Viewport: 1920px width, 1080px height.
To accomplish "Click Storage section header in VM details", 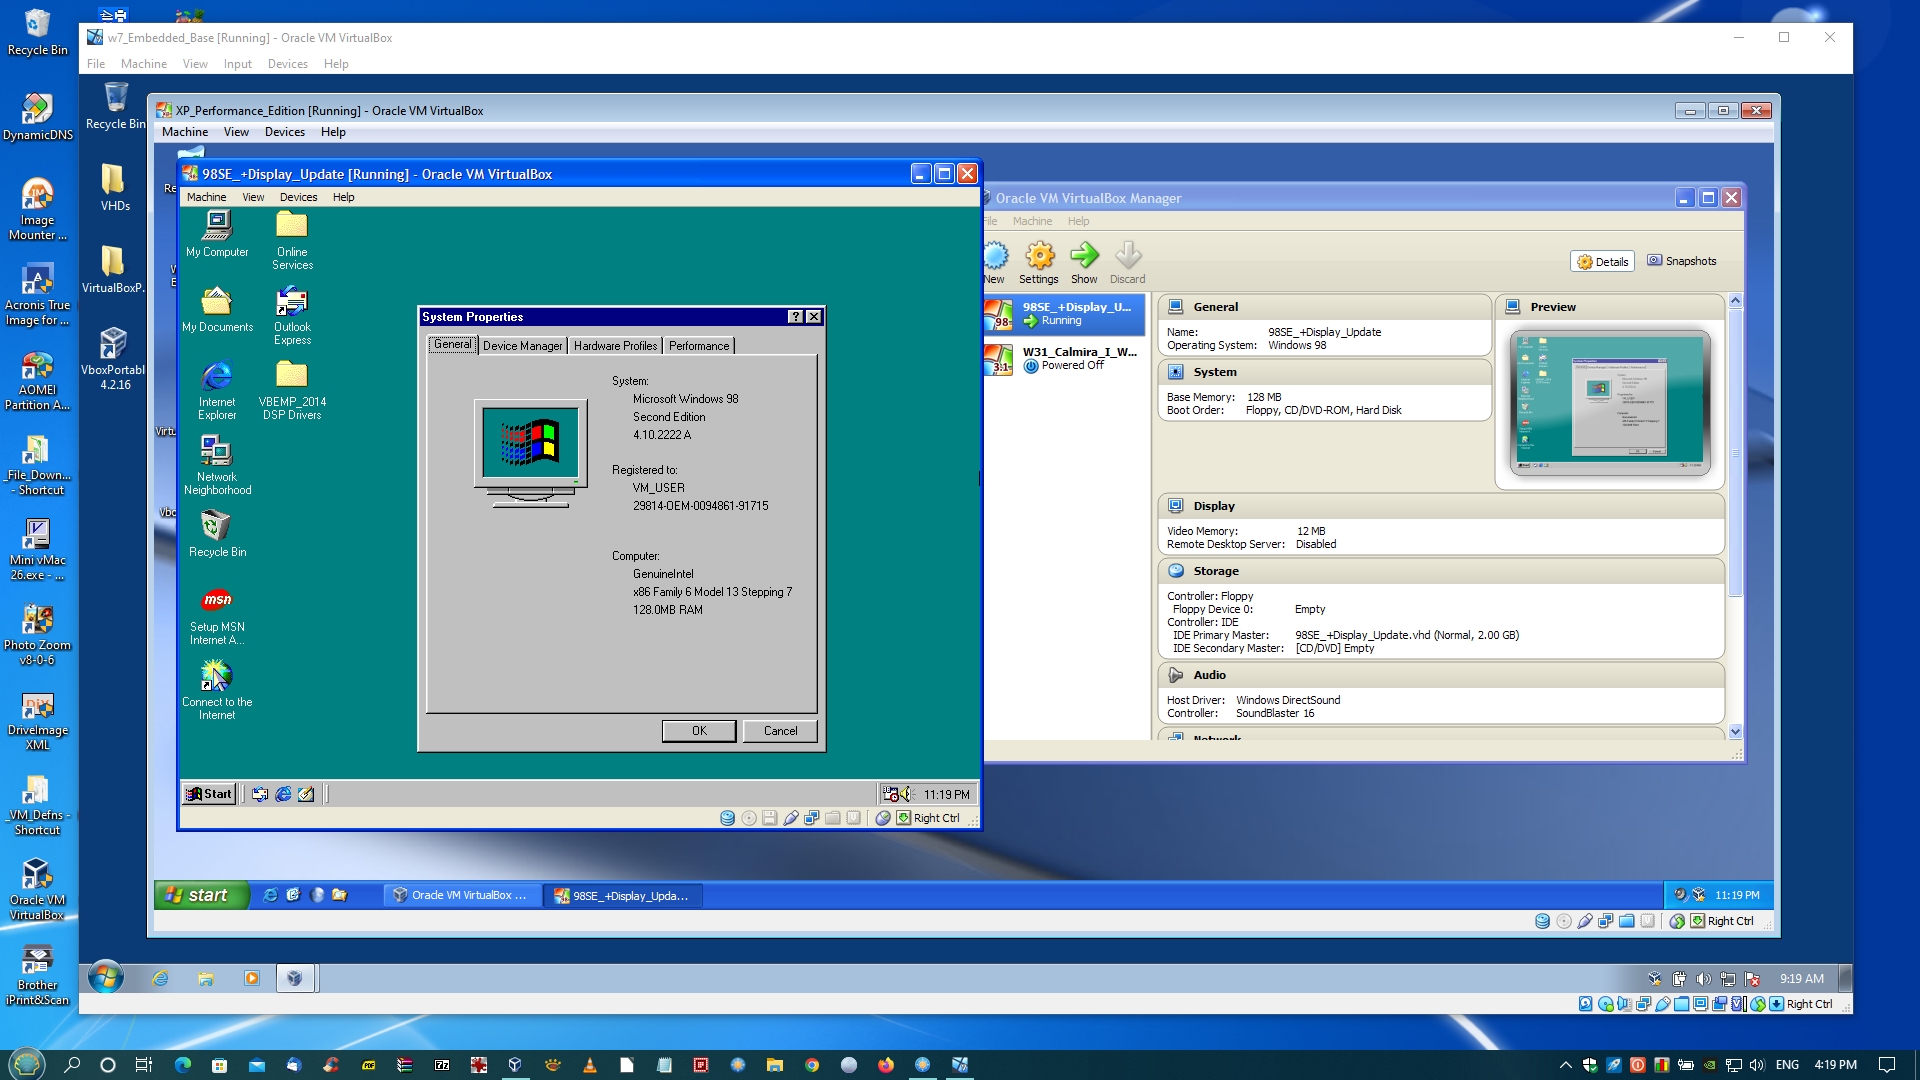I will [1441, 571].
